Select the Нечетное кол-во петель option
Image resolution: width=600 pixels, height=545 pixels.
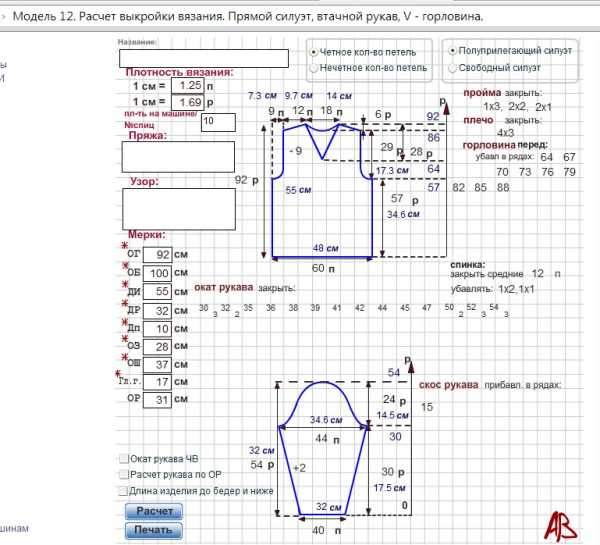(x=315, y=68)
